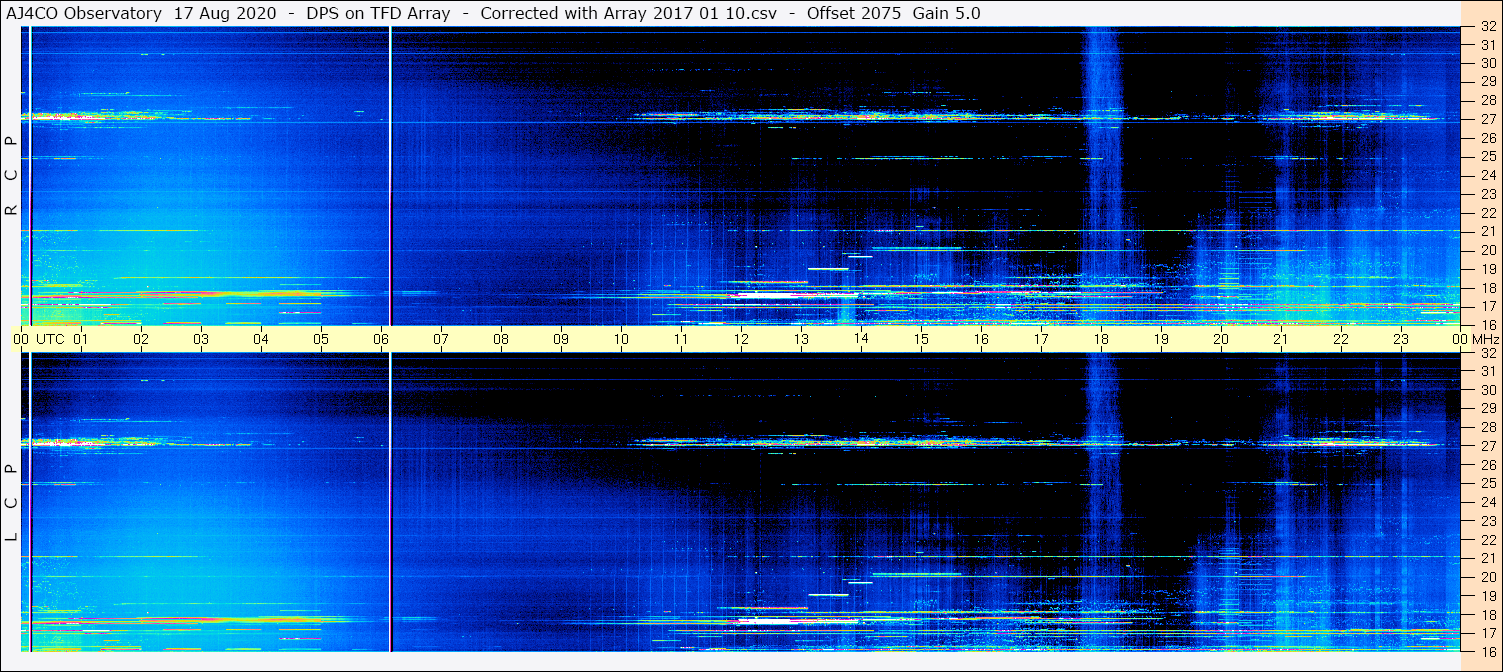The image size is (1503, 672).
Task: Click the 17 MHz label on LCP frequency scale
Action: (1487, 633)
